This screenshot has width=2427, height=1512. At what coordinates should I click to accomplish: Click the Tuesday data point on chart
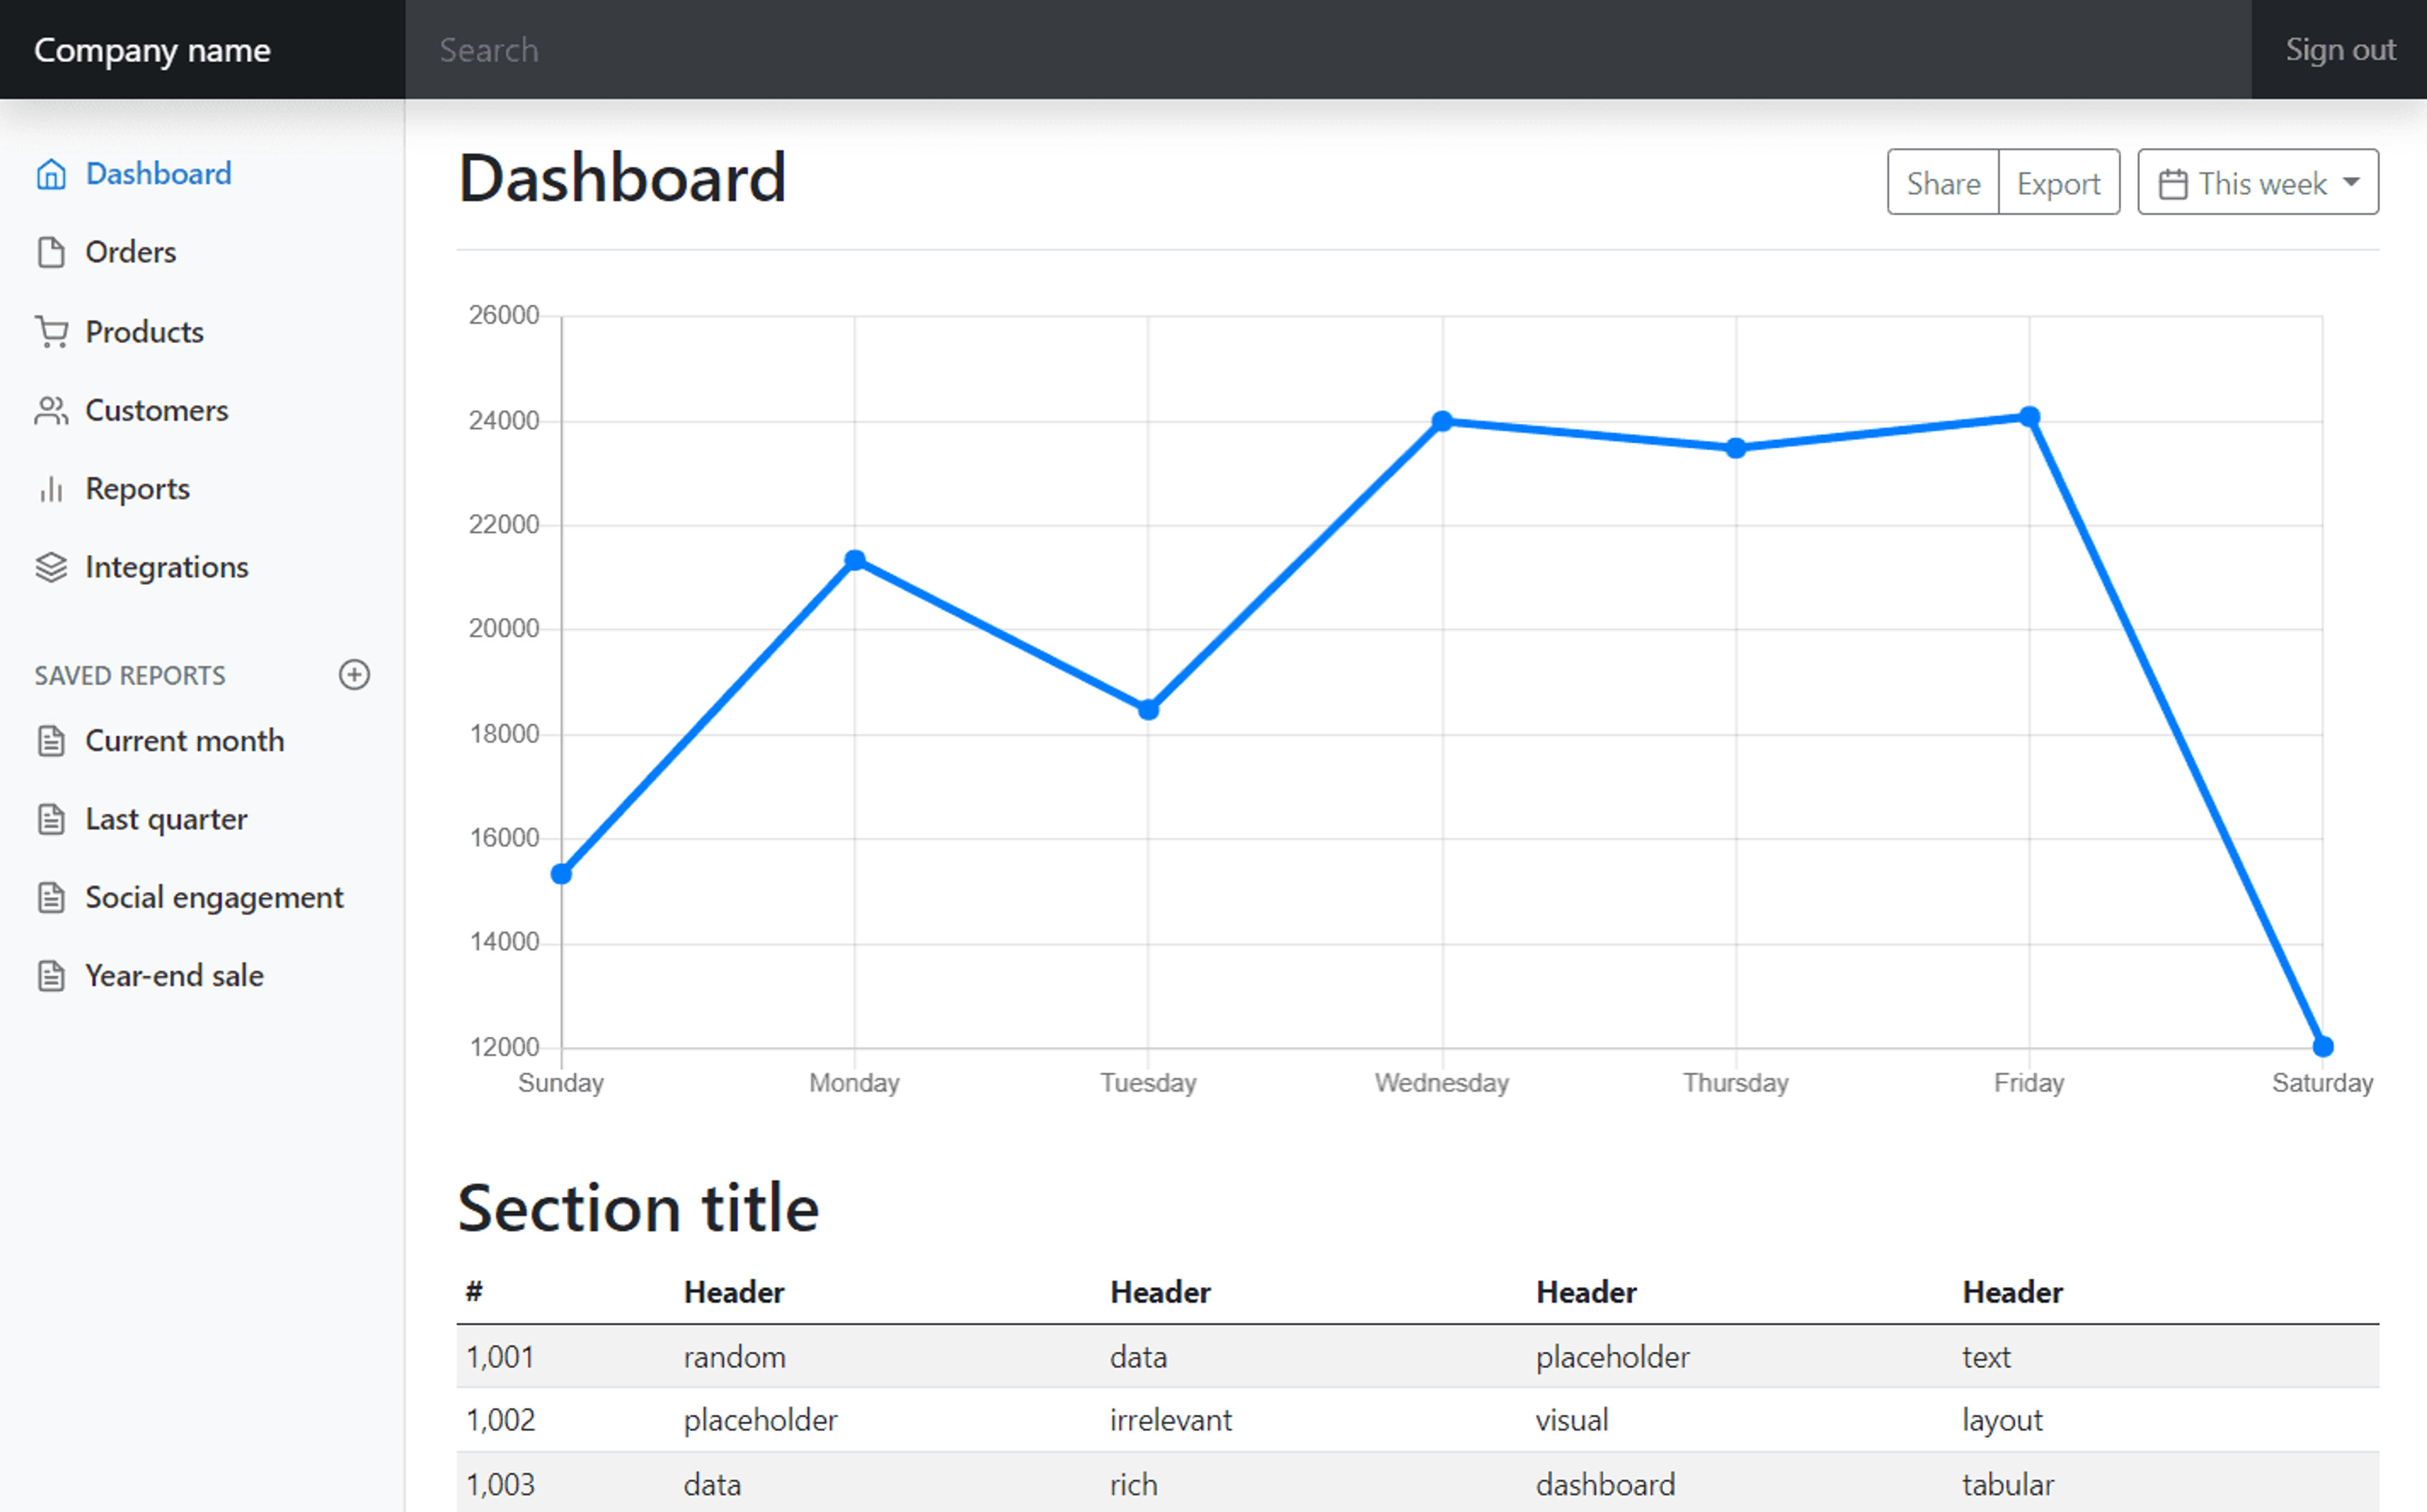click(x=1149, y=710)
